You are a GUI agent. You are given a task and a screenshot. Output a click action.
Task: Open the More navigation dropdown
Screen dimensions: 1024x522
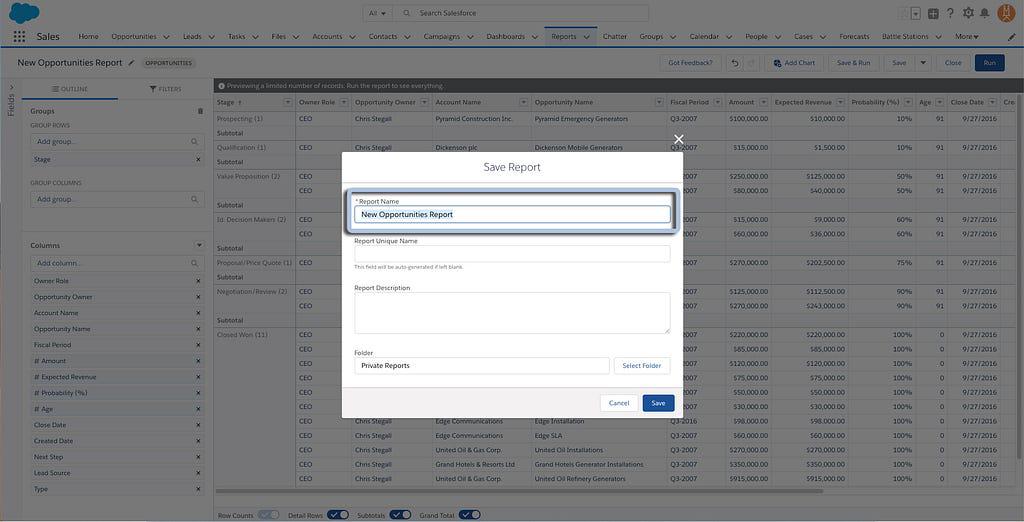[x=967, y=37]
